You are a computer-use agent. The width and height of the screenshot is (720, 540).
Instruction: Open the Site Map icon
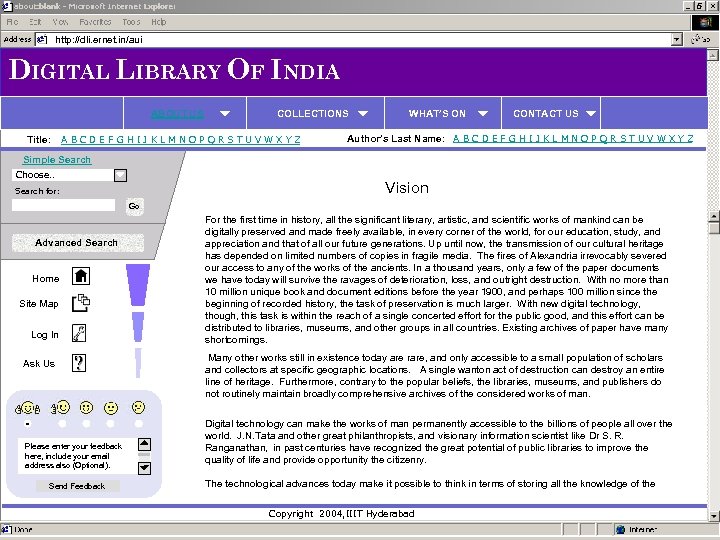tap(81, 303)
